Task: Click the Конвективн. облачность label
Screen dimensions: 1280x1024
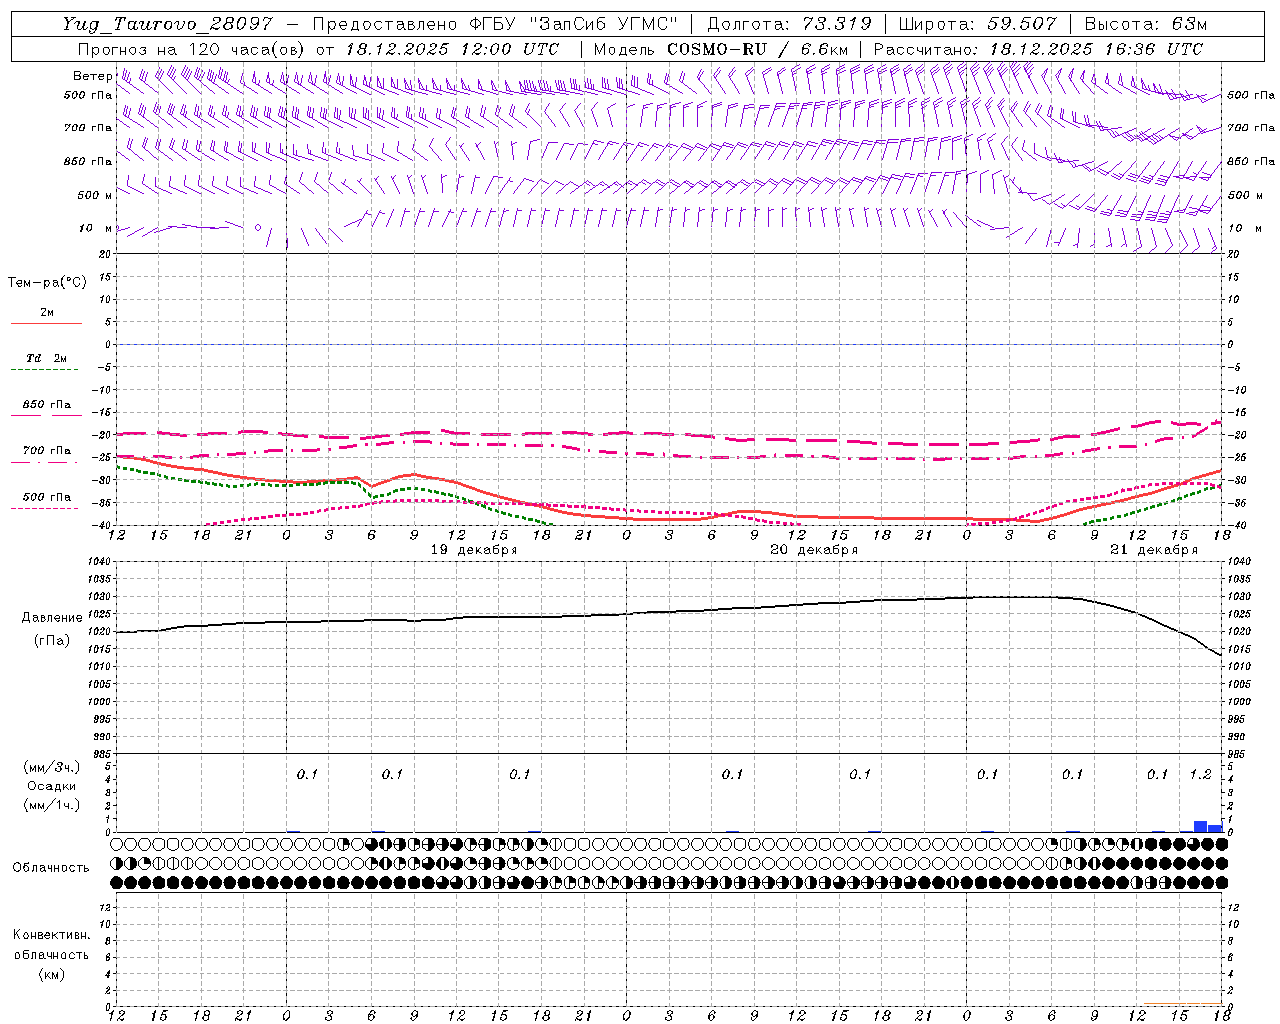Action: coord(51,945)
